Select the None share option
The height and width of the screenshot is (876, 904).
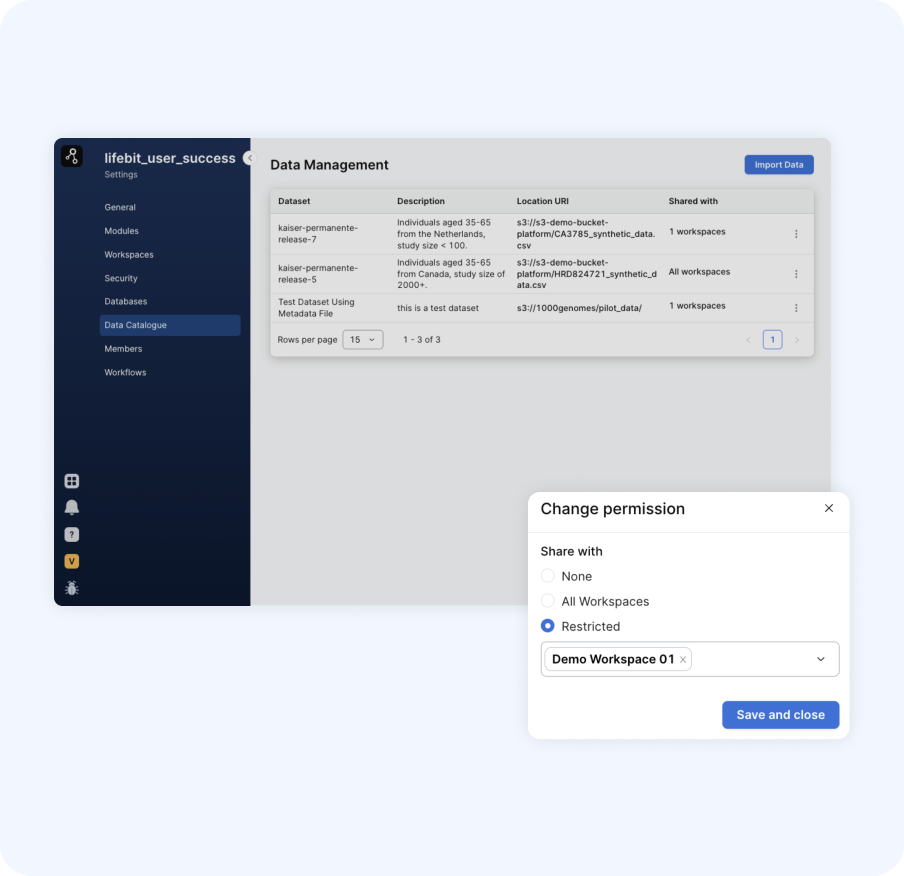[x=548, y=576]
